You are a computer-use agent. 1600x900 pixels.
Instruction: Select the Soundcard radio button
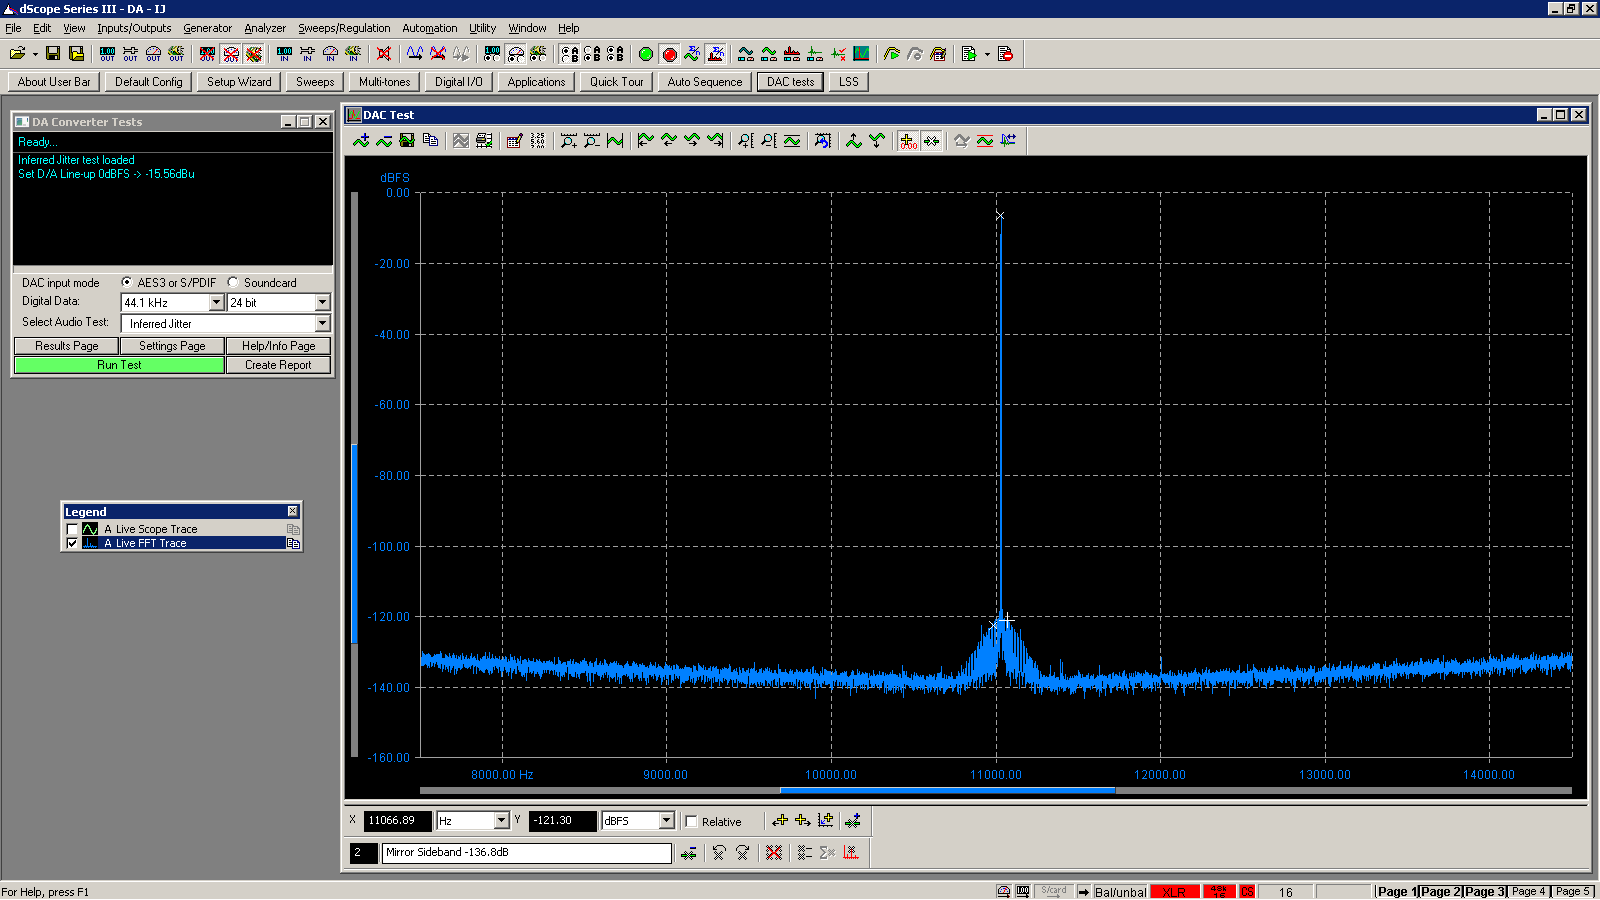233,283
